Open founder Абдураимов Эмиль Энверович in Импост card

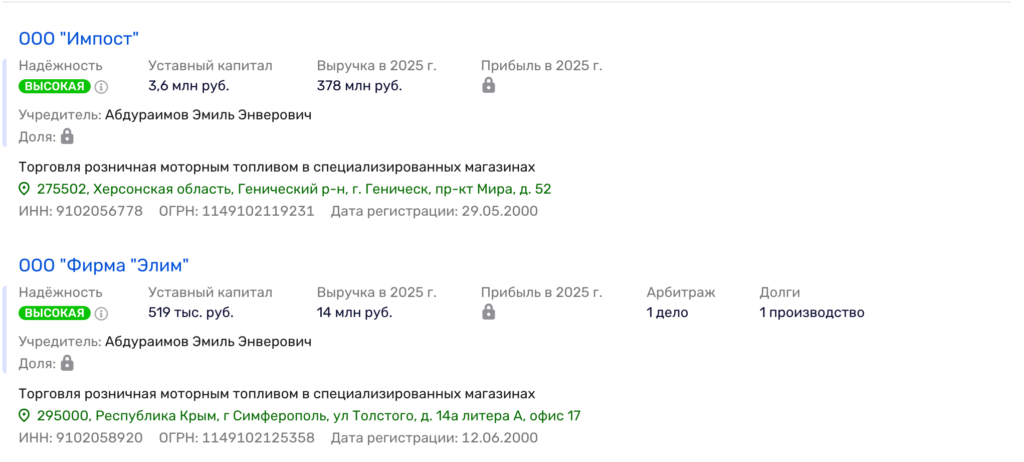pos(208,115)
